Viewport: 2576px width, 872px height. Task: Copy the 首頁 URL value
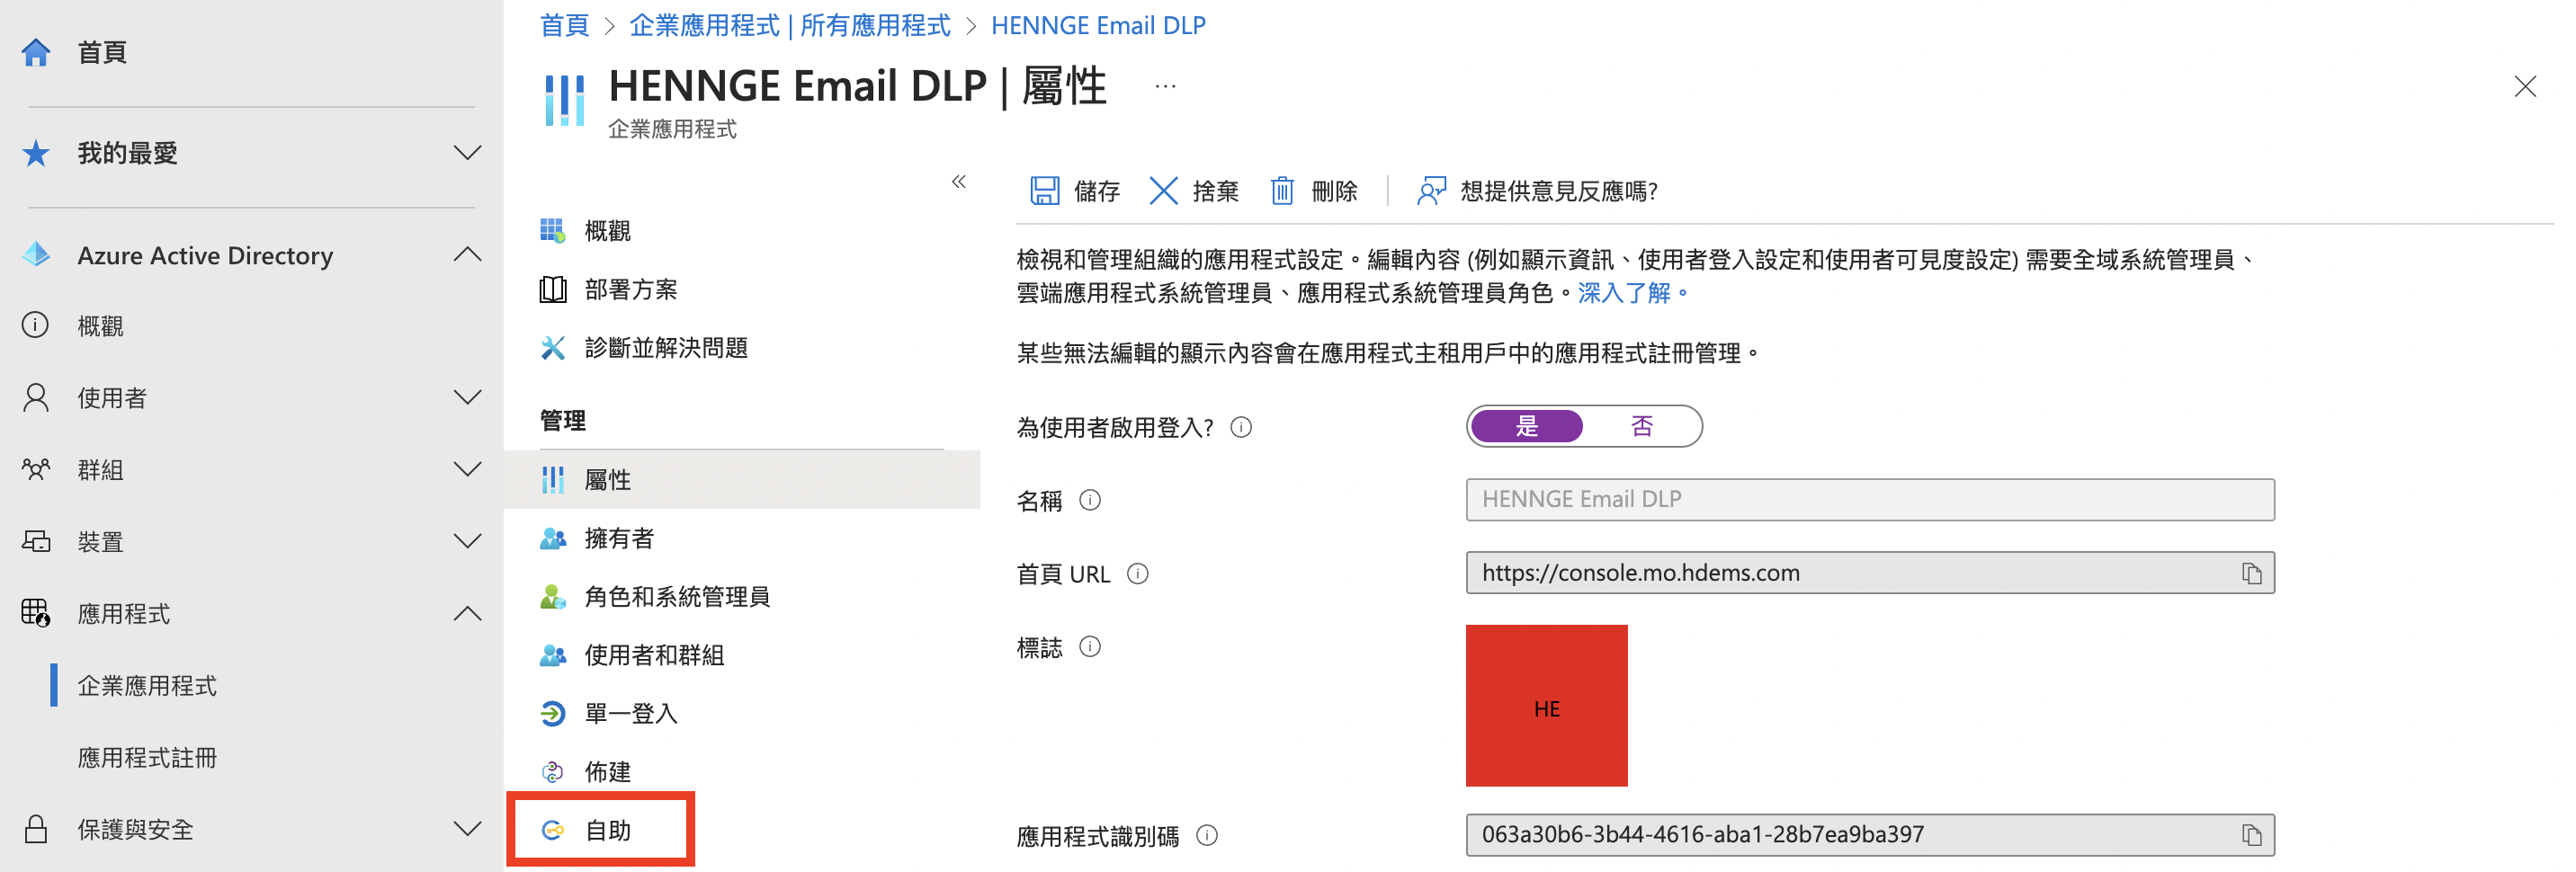coord(2252,573)
